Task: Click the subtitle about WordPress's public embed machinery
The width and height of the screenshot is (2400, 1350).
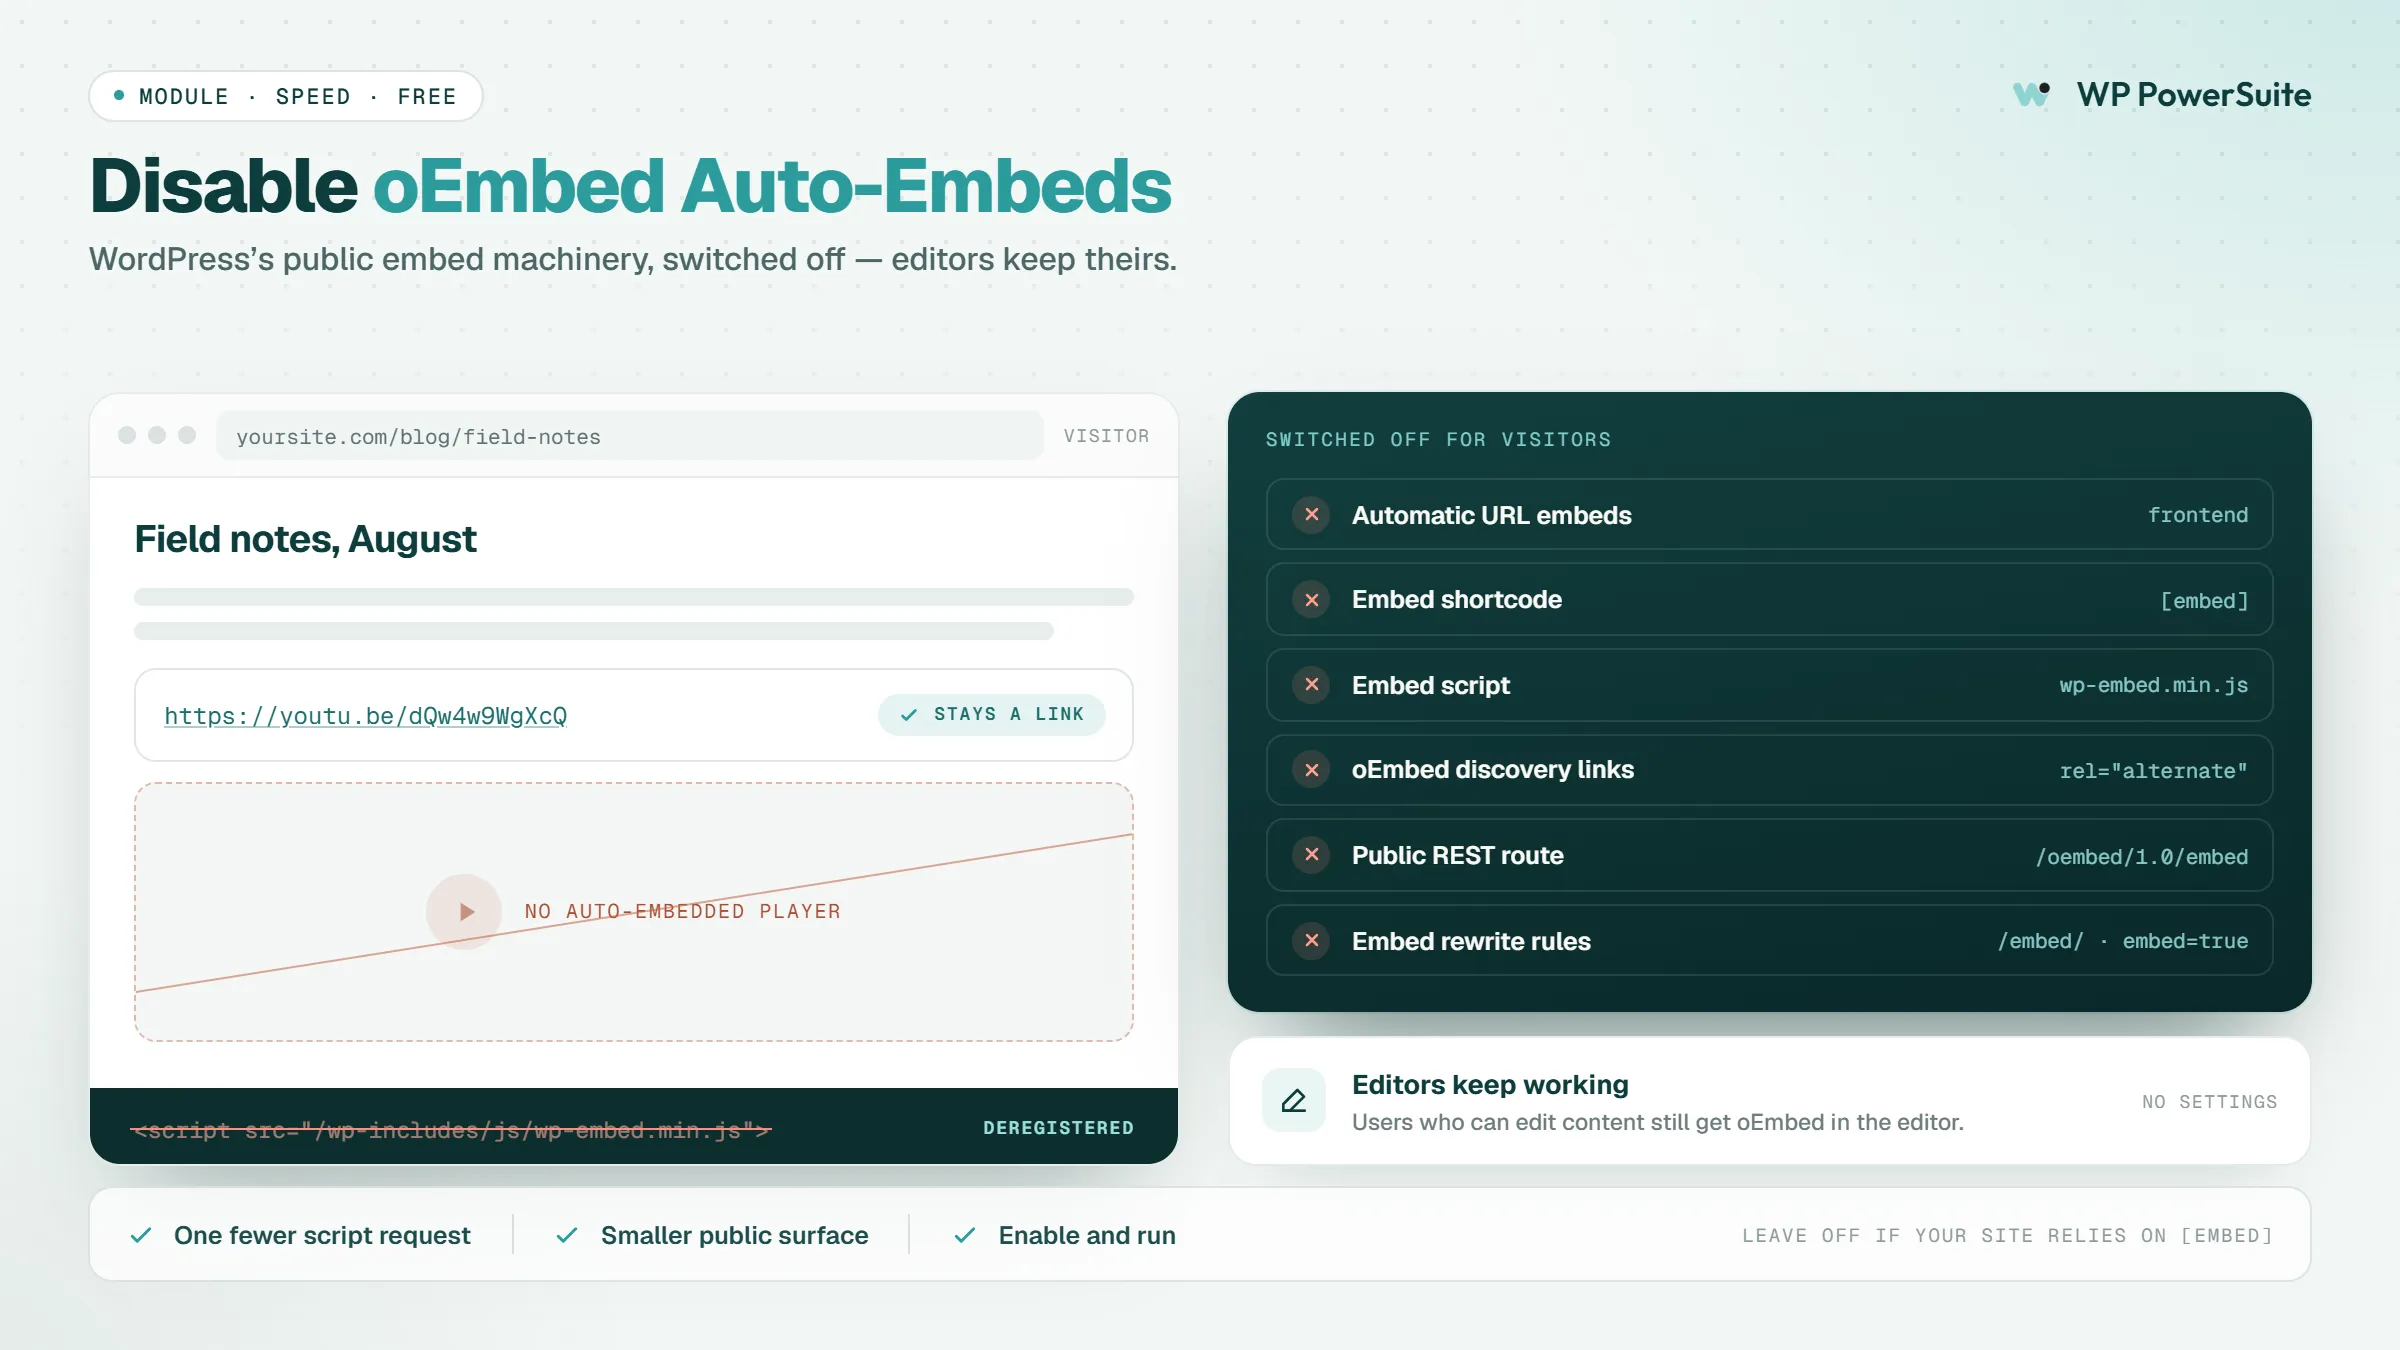Action: click(633, 260)
